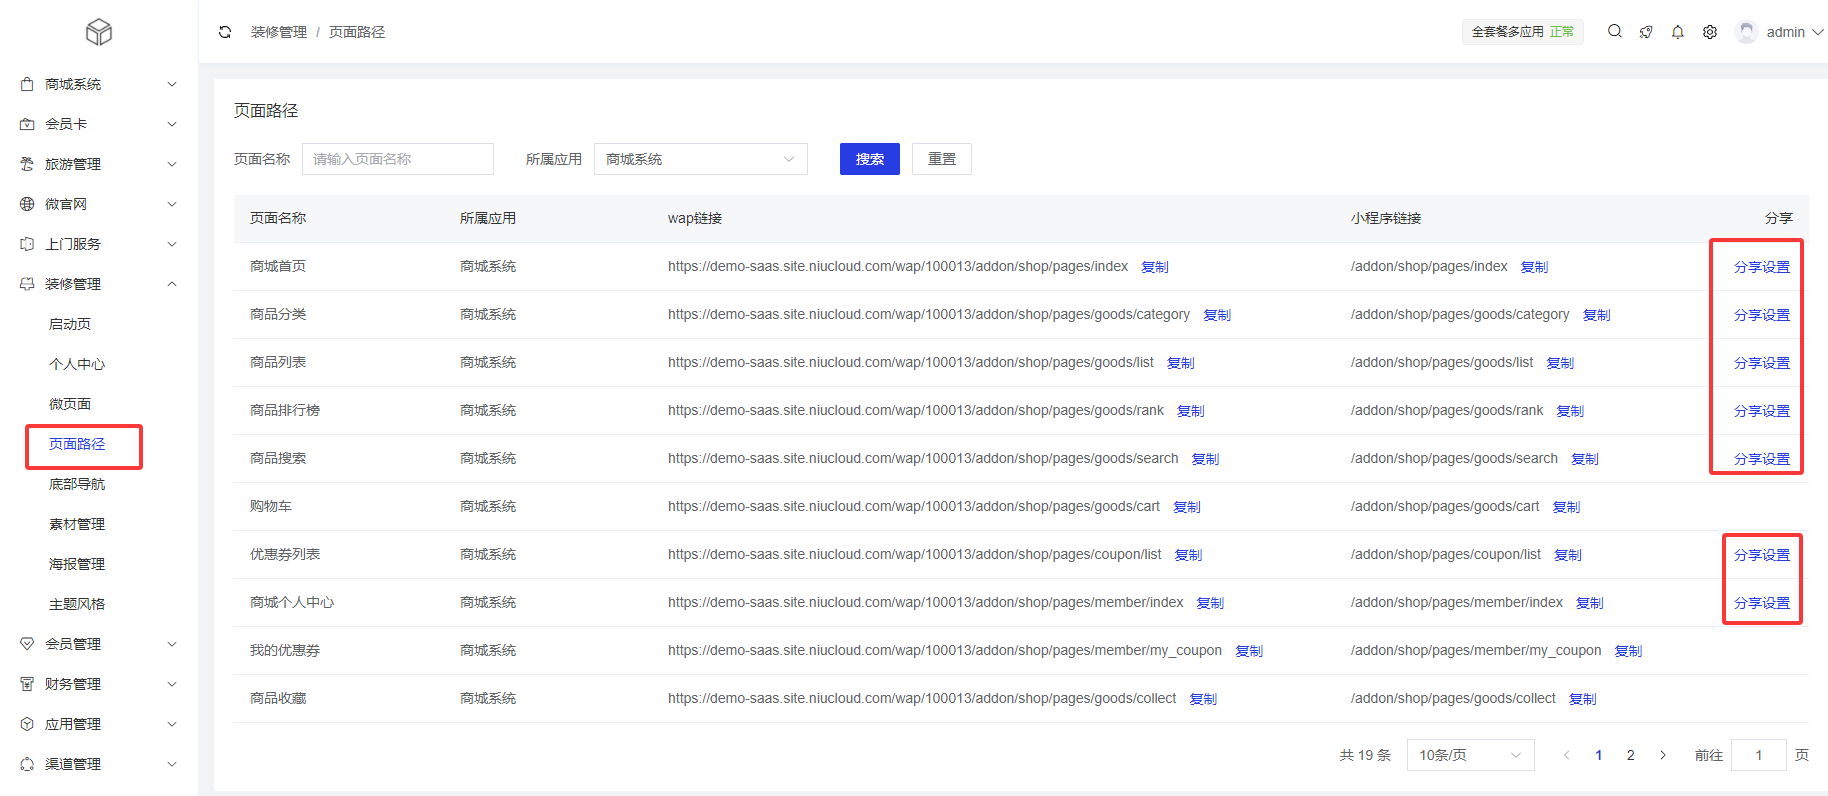Click the admin user avatar

pyautogui.click(x=1746, y=32)
